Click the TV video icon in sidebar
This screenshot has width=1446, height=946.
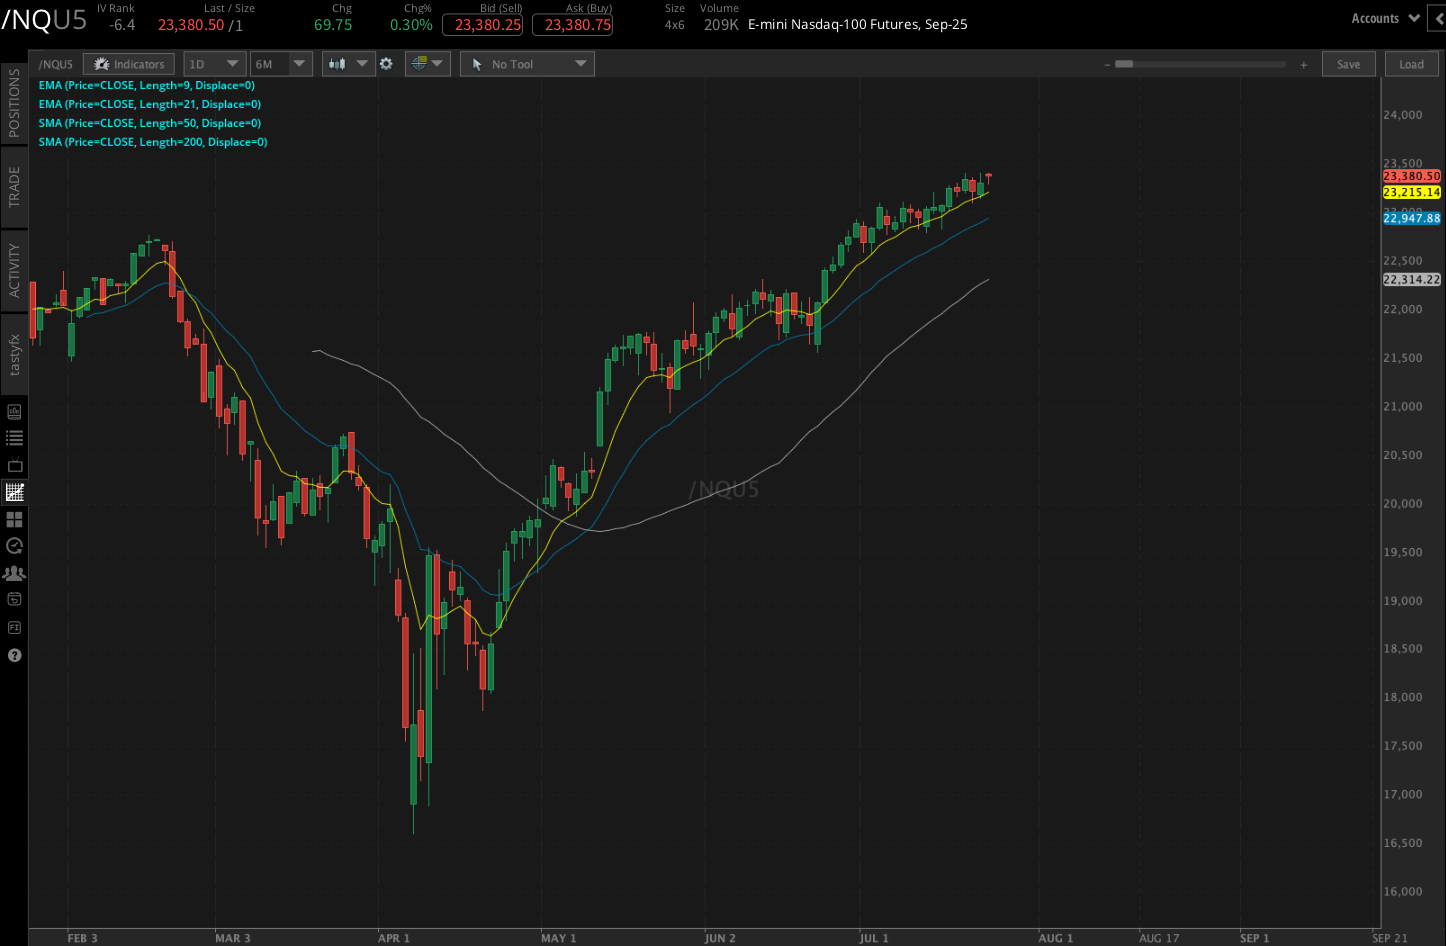[14, 464]
